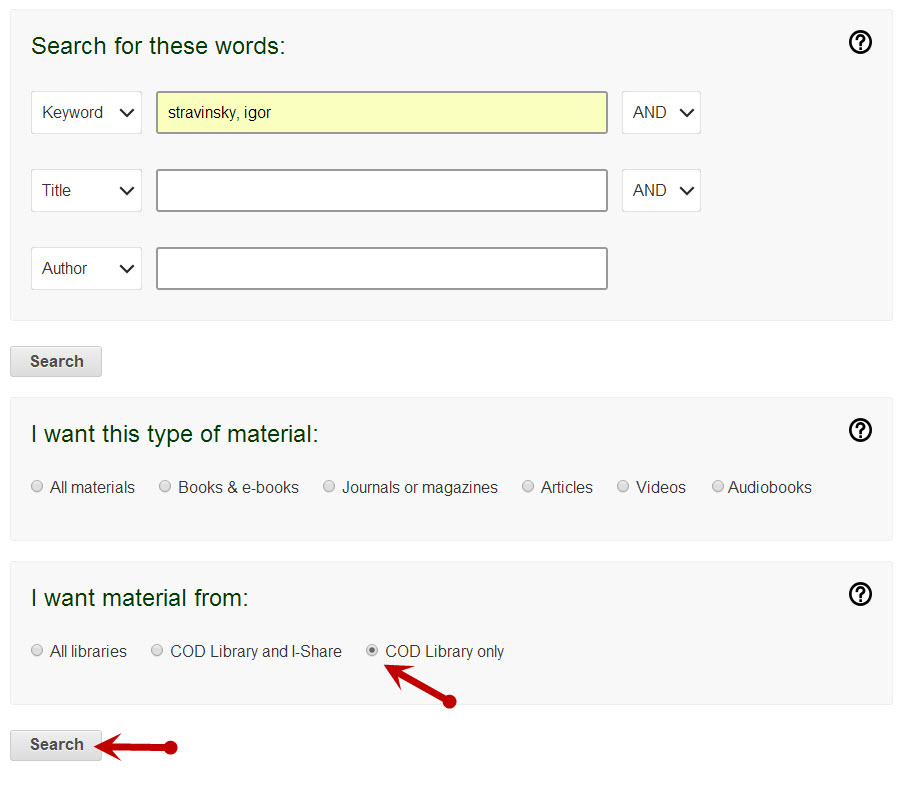Screen dimensions: 901x790
Task: Choose Books & e-books material type
Action: (165, 487)
